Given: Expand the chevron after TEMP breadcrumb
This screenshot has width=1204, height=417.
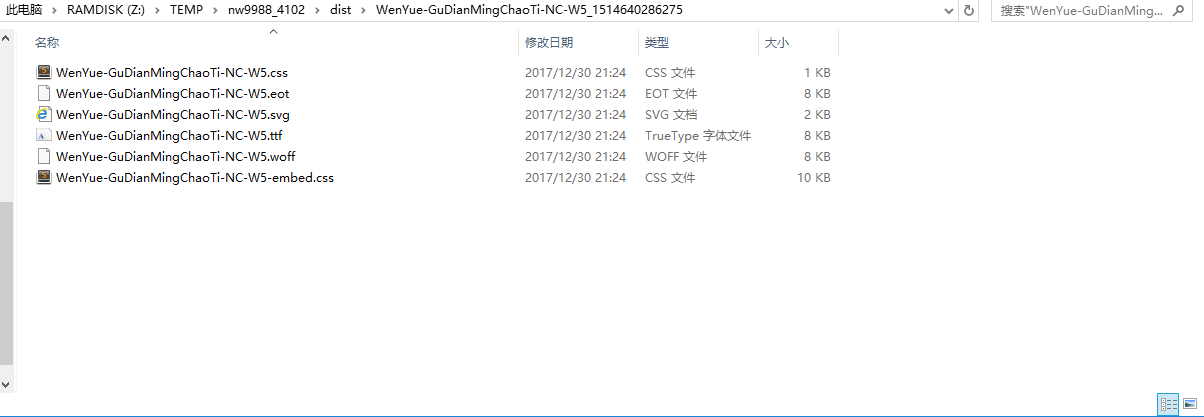Looking at the screenshot, I should [216, 10].
